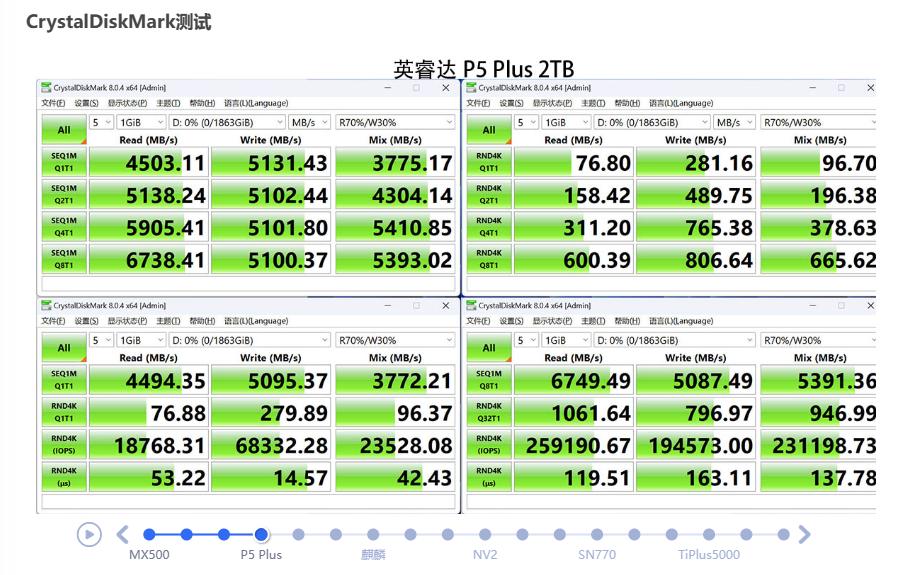
Task: Click the SN770 text label under the timeline
Action: (x=597, y=555)
